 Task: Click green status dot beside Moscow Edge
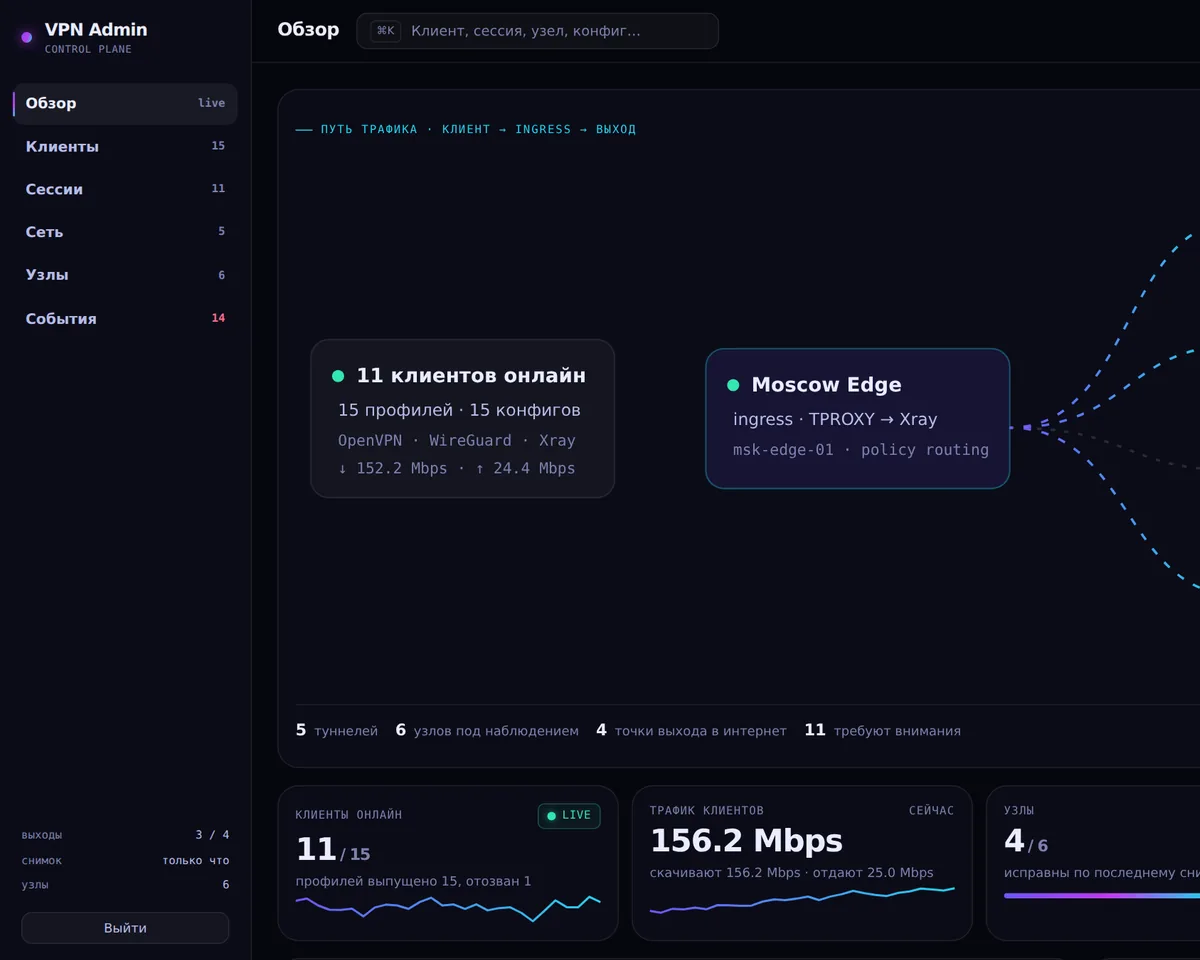733,385
